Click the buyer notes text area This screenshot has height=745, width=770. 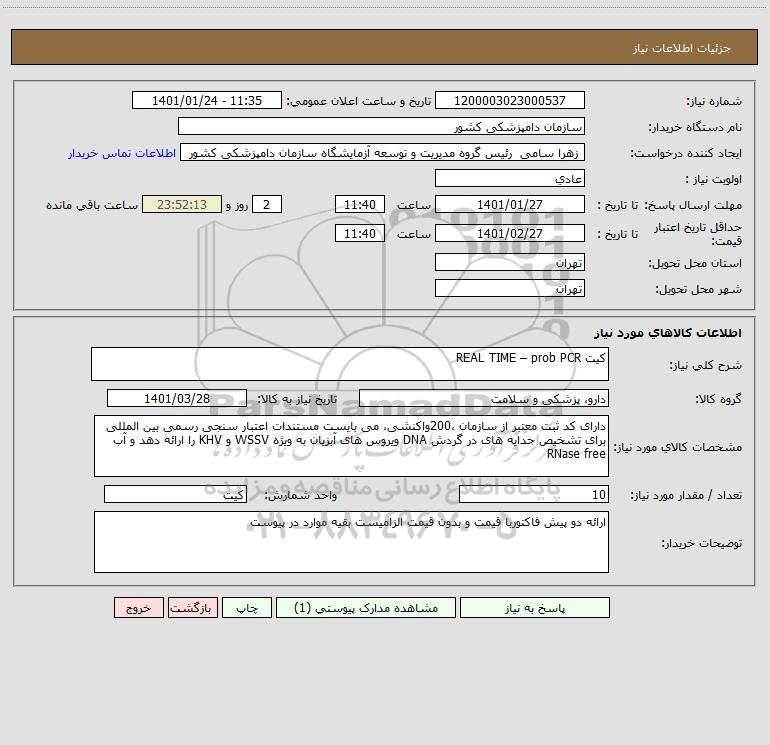[x=351, y=542]
